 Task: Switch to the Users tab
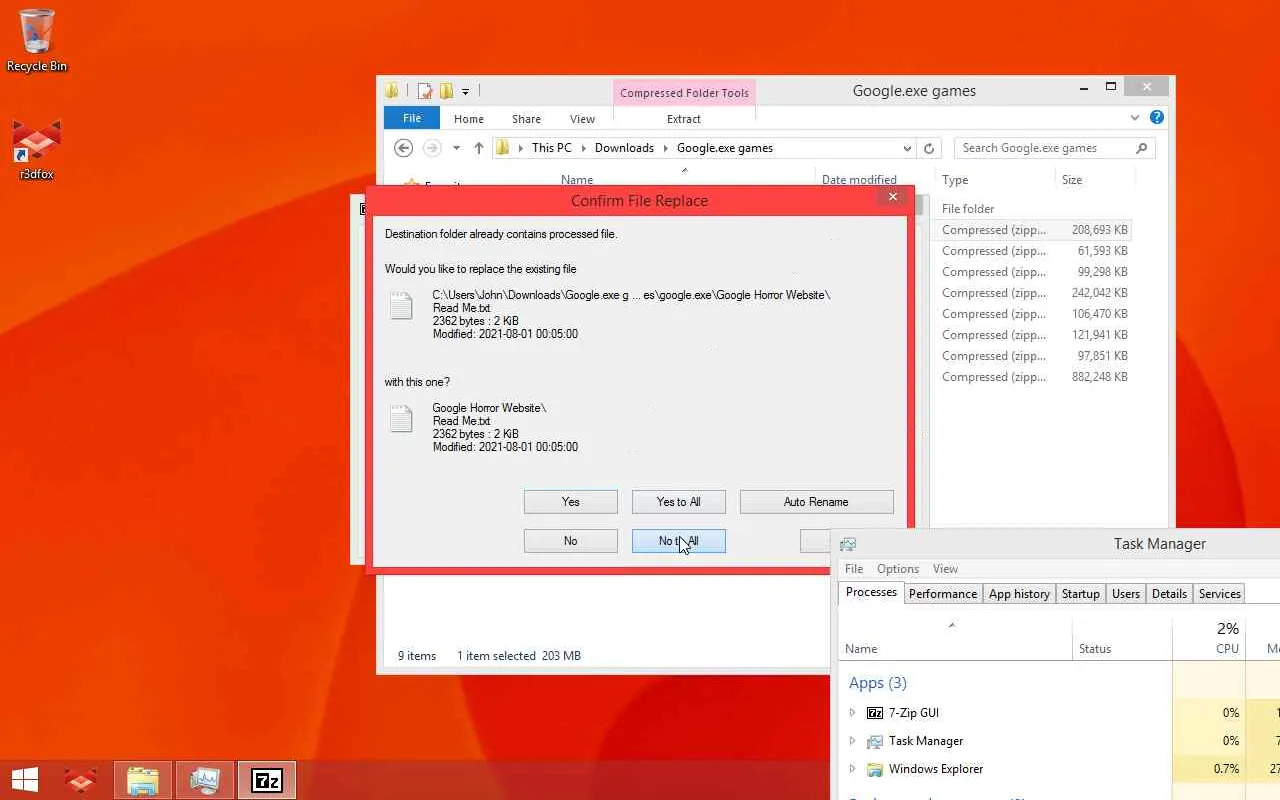[x=1126, y=594]
